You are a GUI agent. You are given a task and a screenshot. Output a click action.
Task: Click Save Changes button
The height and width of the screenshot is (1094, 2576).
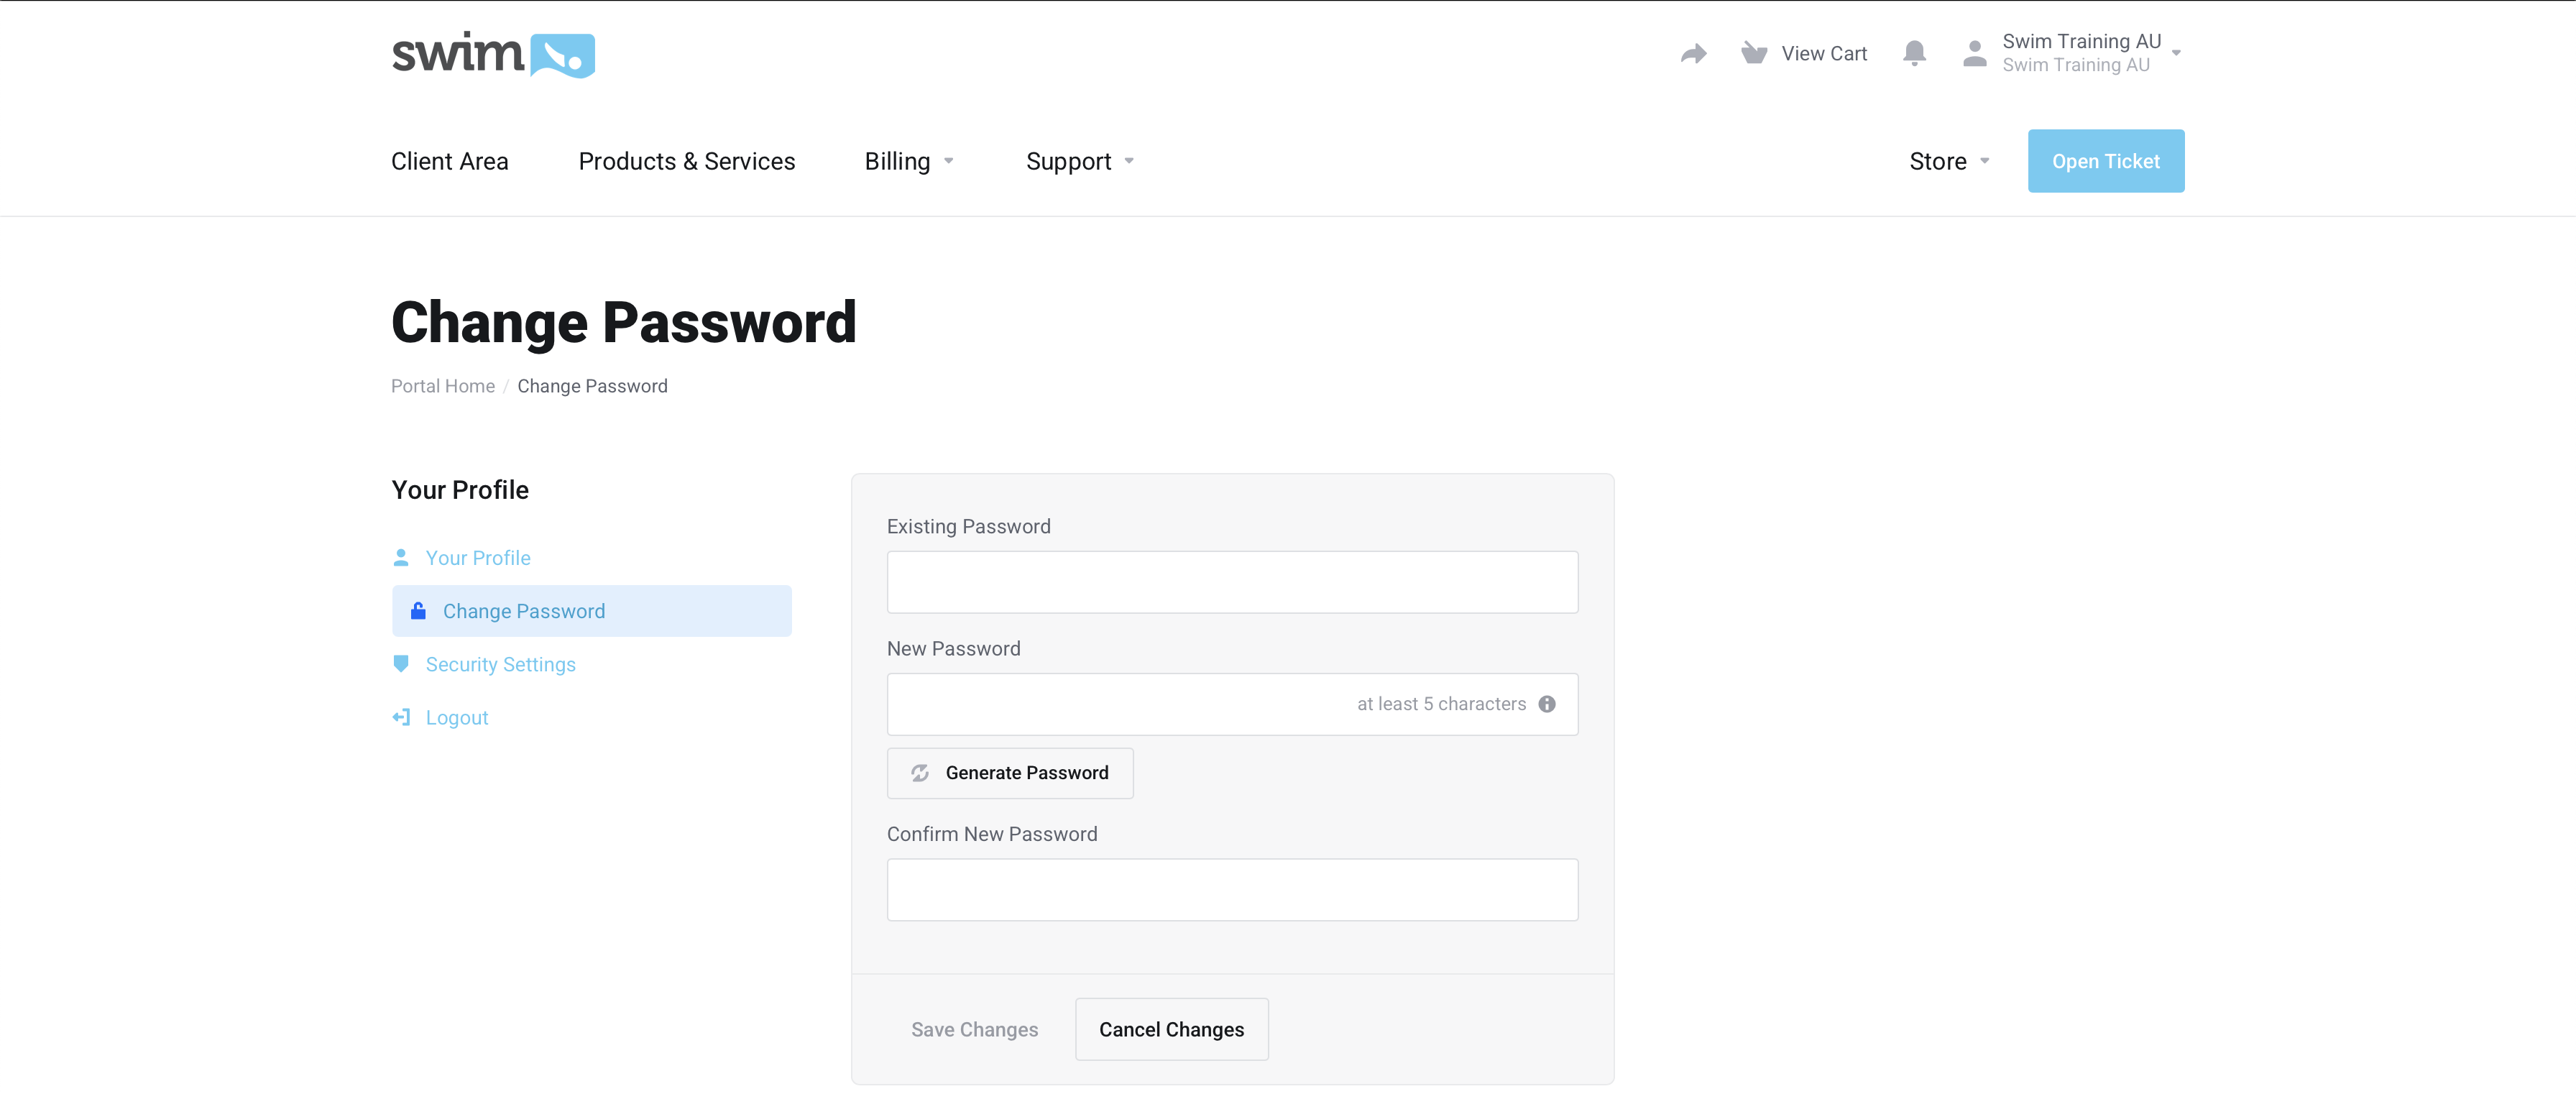pyautogui.click(x=974, y=1029)
